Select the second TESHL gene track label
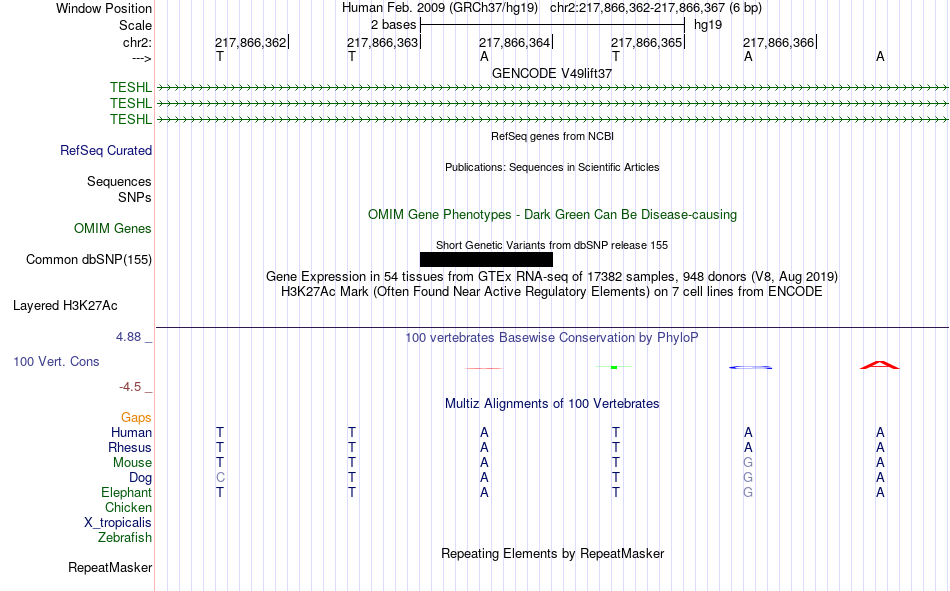This screenshot has width=950, height=591. [x=131, y=103]
